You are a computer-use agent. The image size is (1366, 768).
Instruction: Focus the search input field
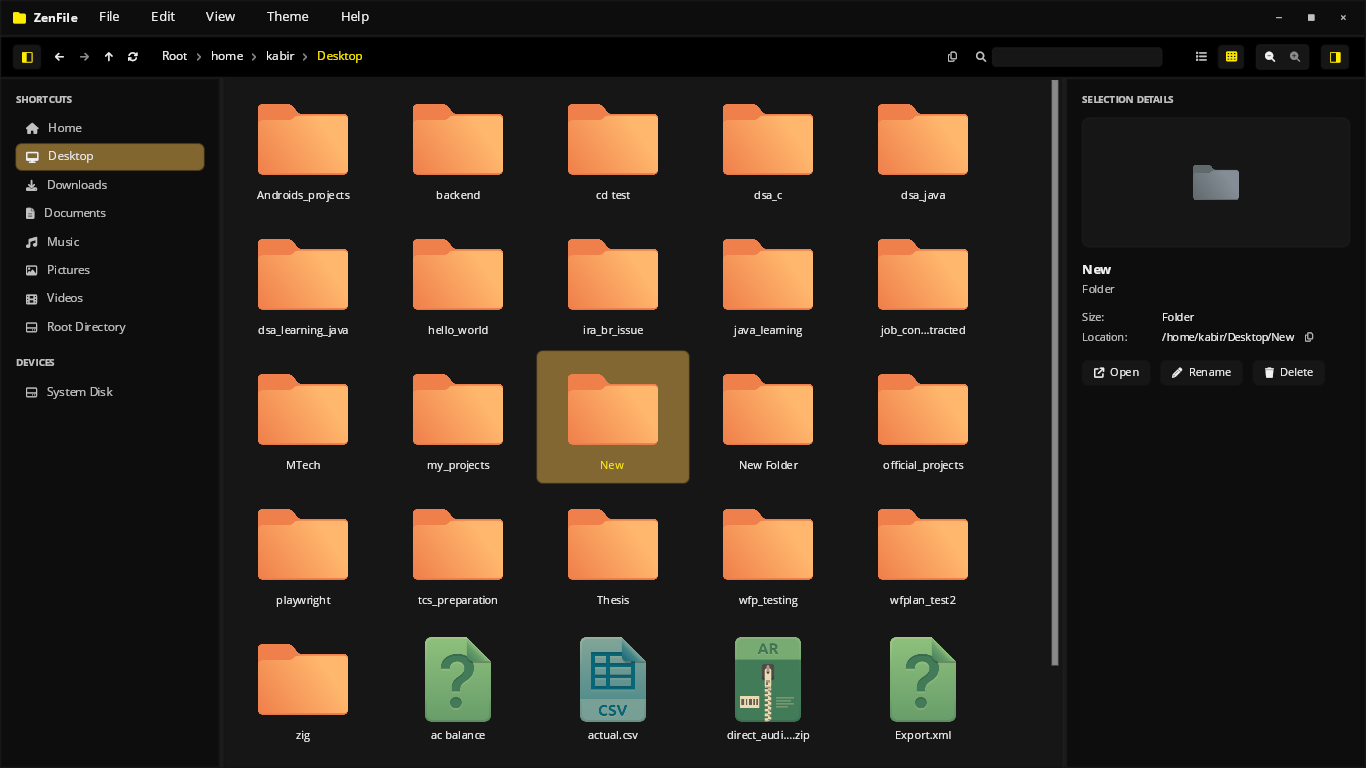tap(1077, 57)
